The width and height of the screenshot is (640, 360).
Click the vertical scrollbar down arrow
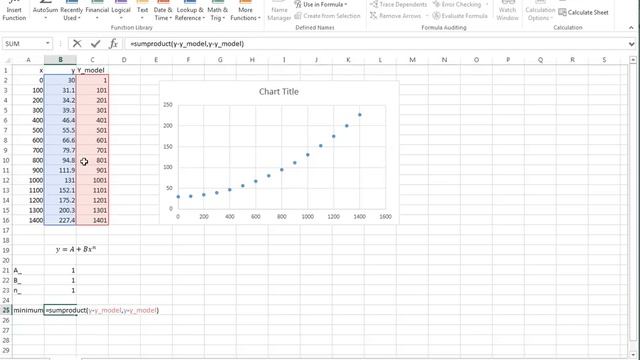[x=633, y=355]
